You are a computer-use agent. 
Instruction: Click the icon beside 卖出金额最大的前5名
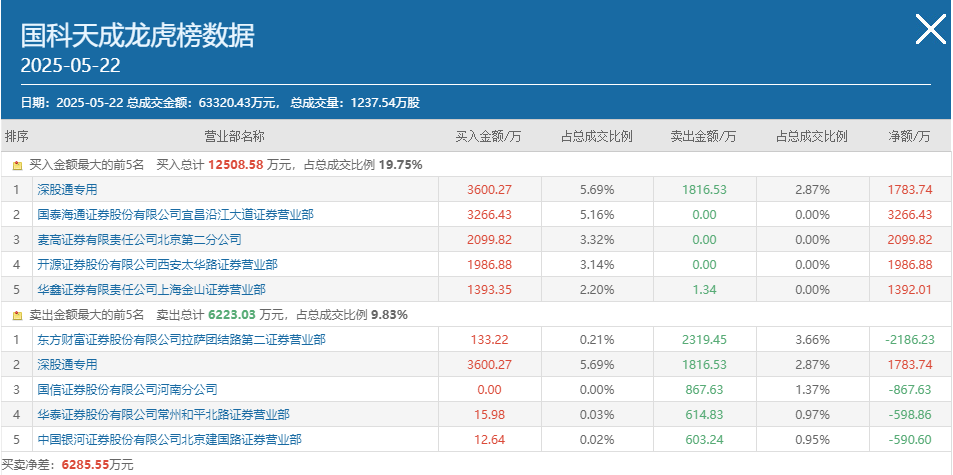[17, 316]
